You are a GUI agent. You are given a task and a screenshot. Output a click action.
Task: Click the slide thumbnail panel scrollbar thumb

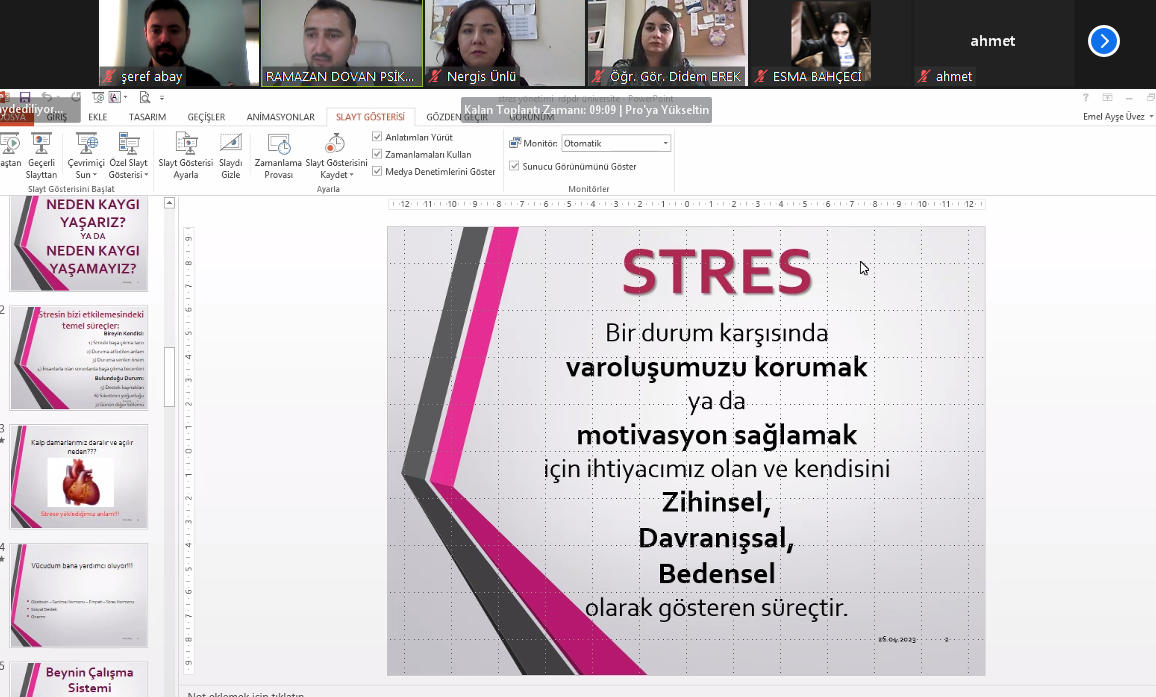[170, 376]
